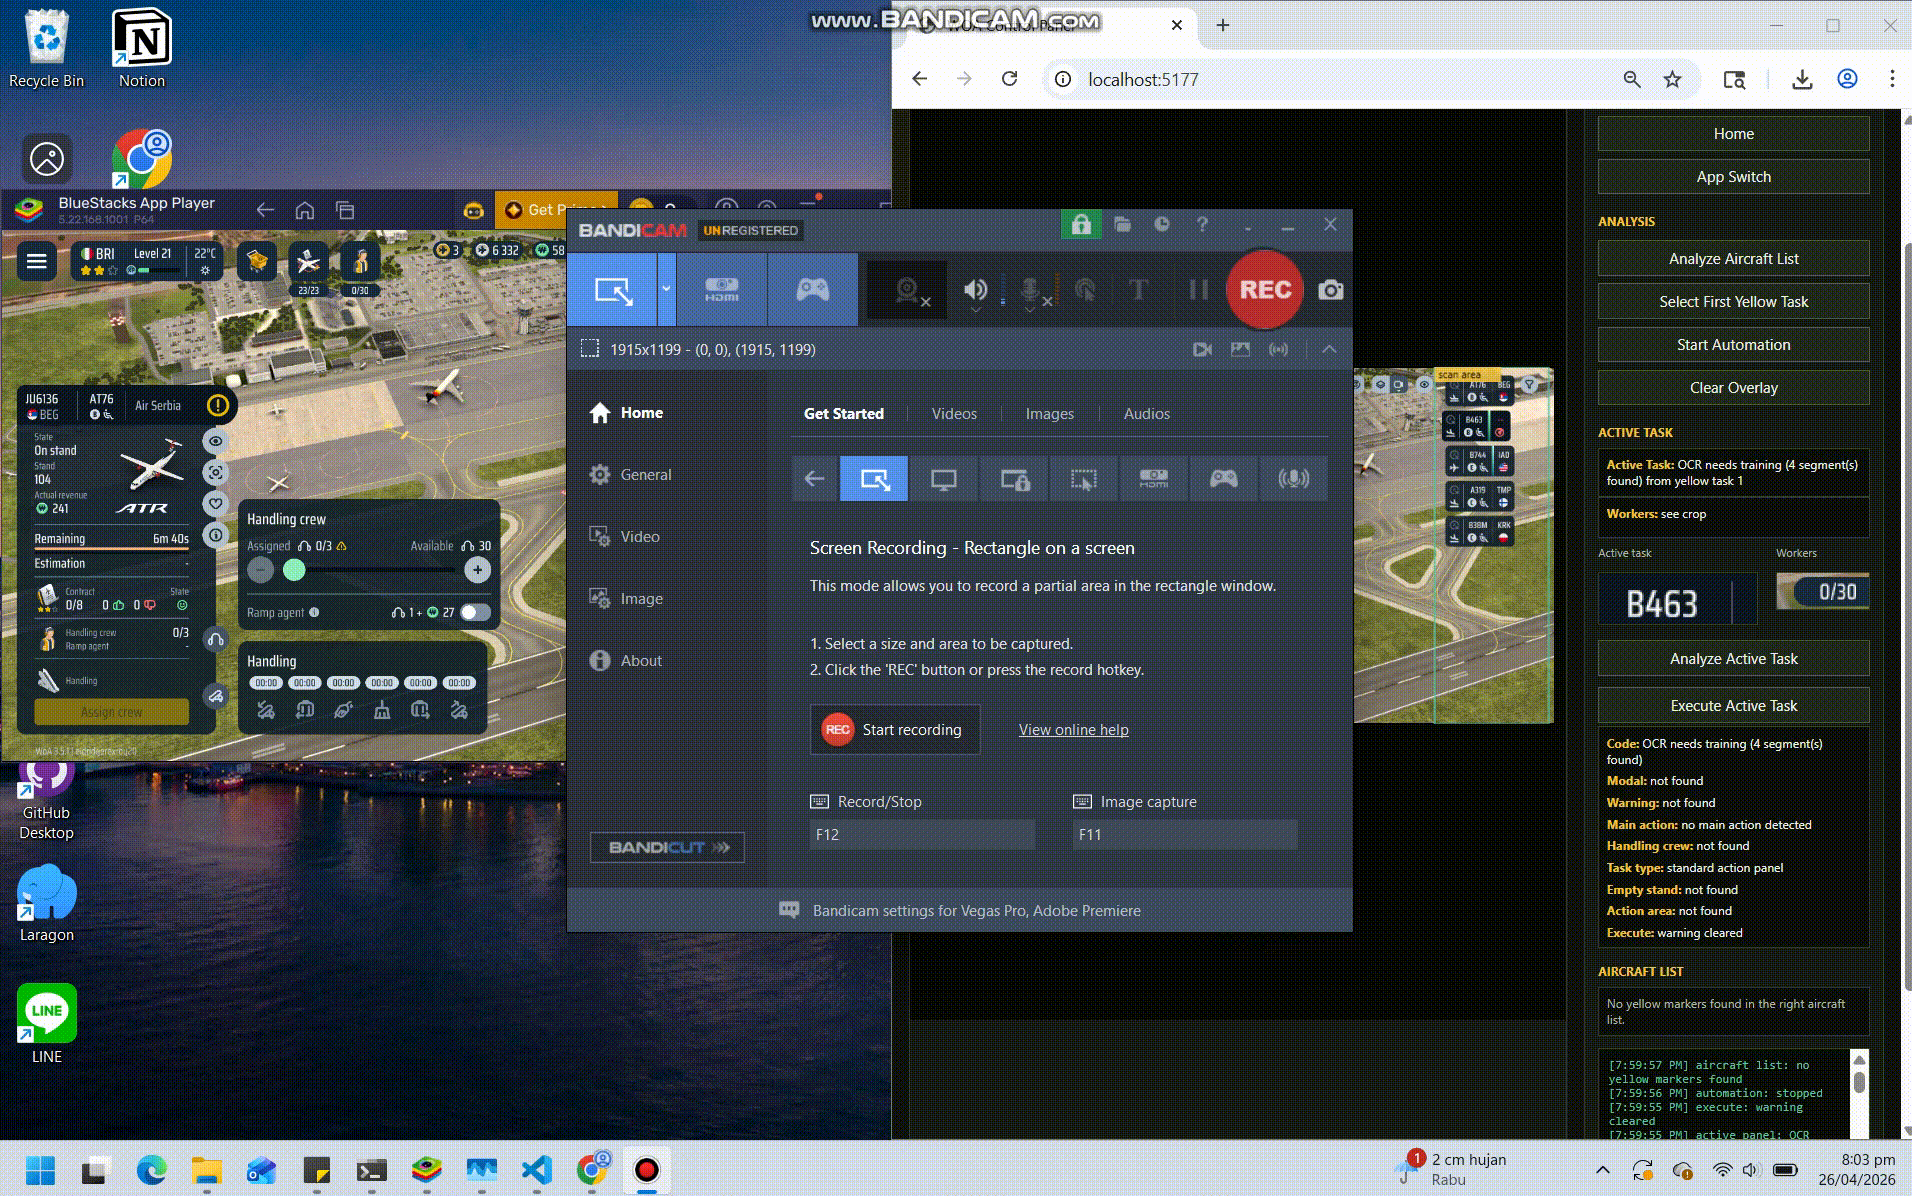The image size is (1912, 1196).
Task: Click Execute Active Task button
Action: coord(1733,706)
